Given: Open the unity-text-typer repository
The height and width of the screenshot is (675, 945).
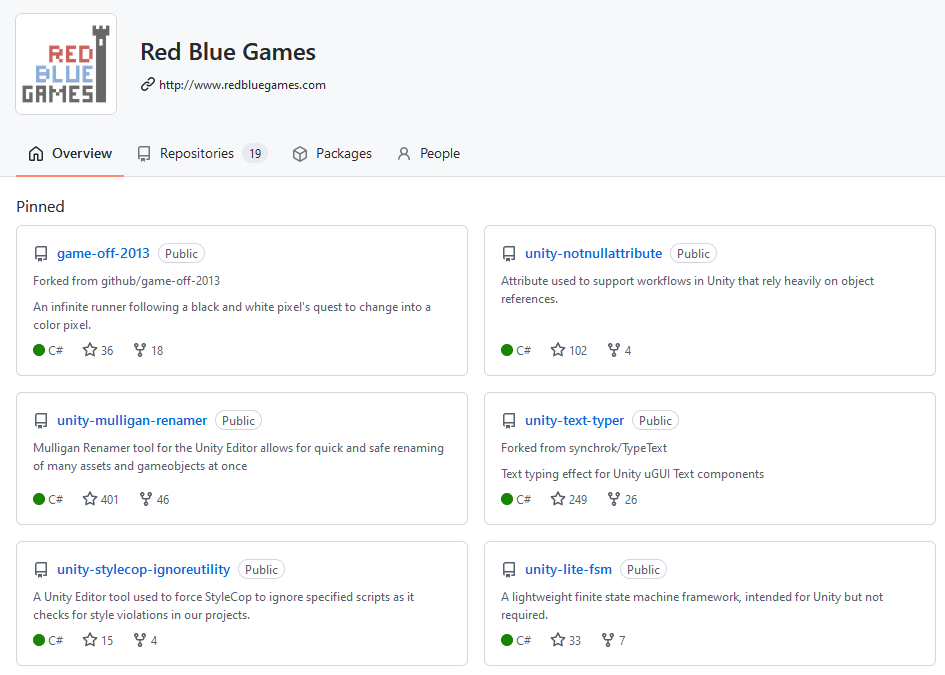Looking at the screenshot, I should [574, 420].
